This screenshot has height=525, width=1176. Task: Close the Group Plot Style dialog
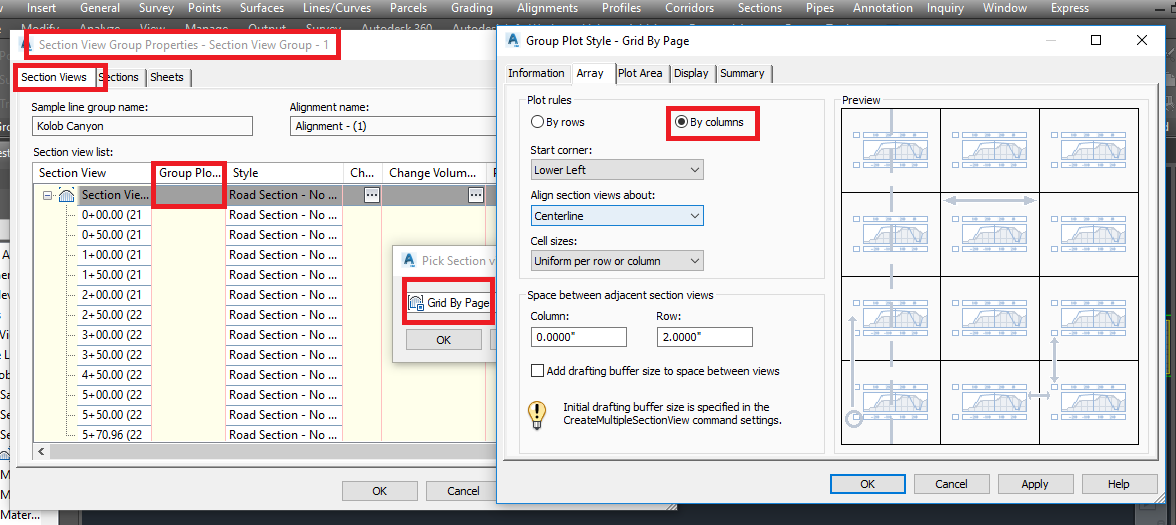point(1142,40)
